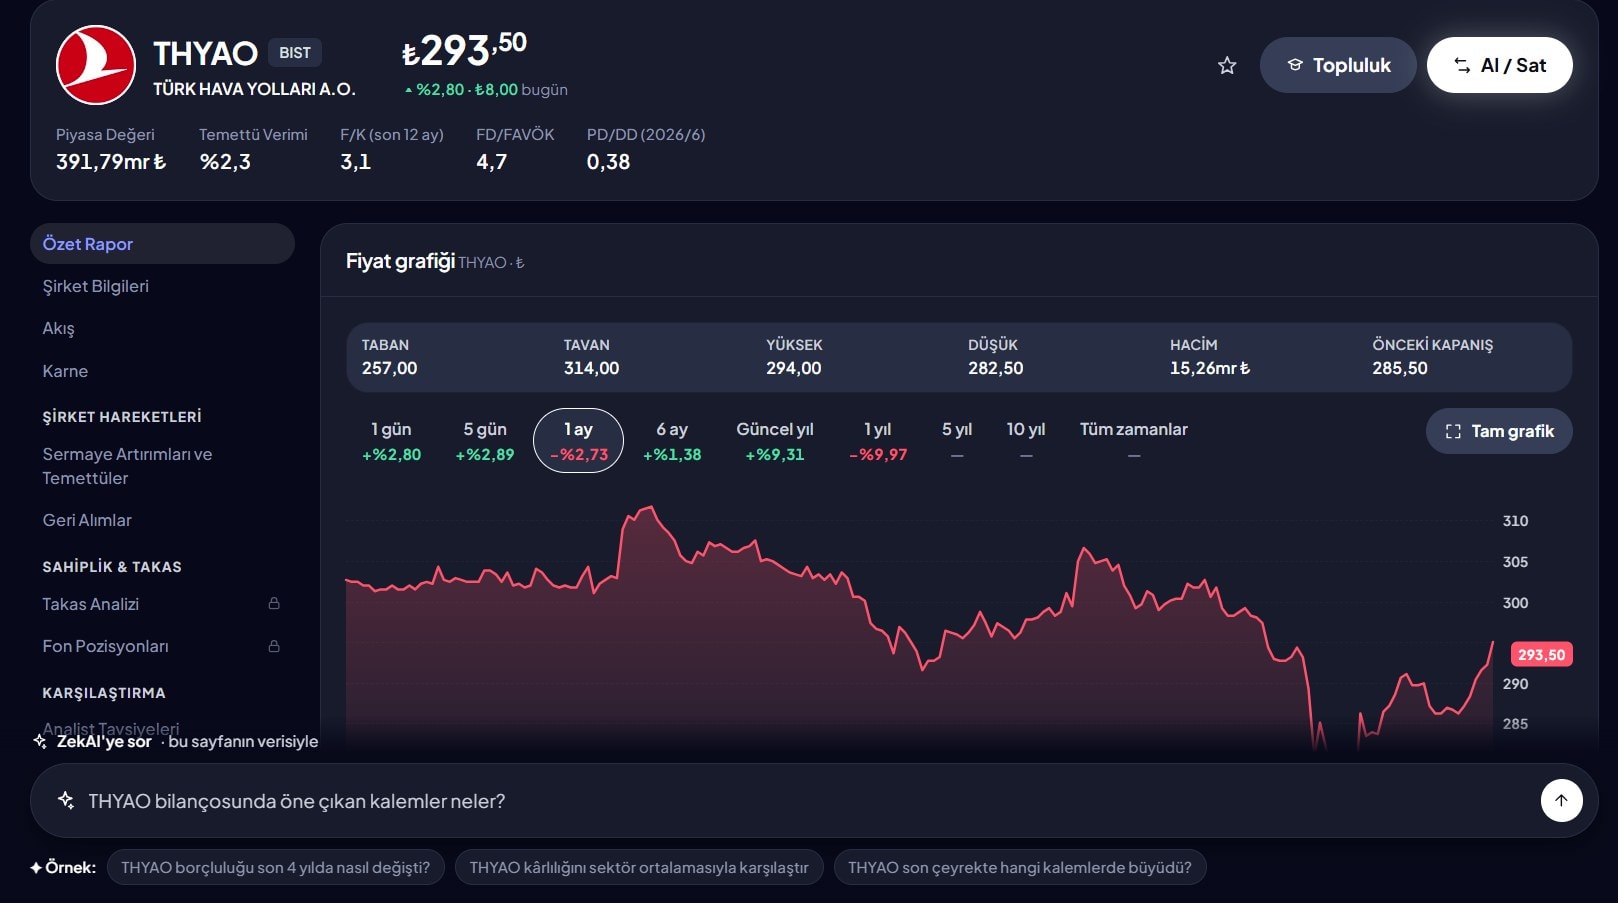Click the DÜŞÜK value 282,50
The width and height of the screenshot is (1618, 903).
click(995, 368)
